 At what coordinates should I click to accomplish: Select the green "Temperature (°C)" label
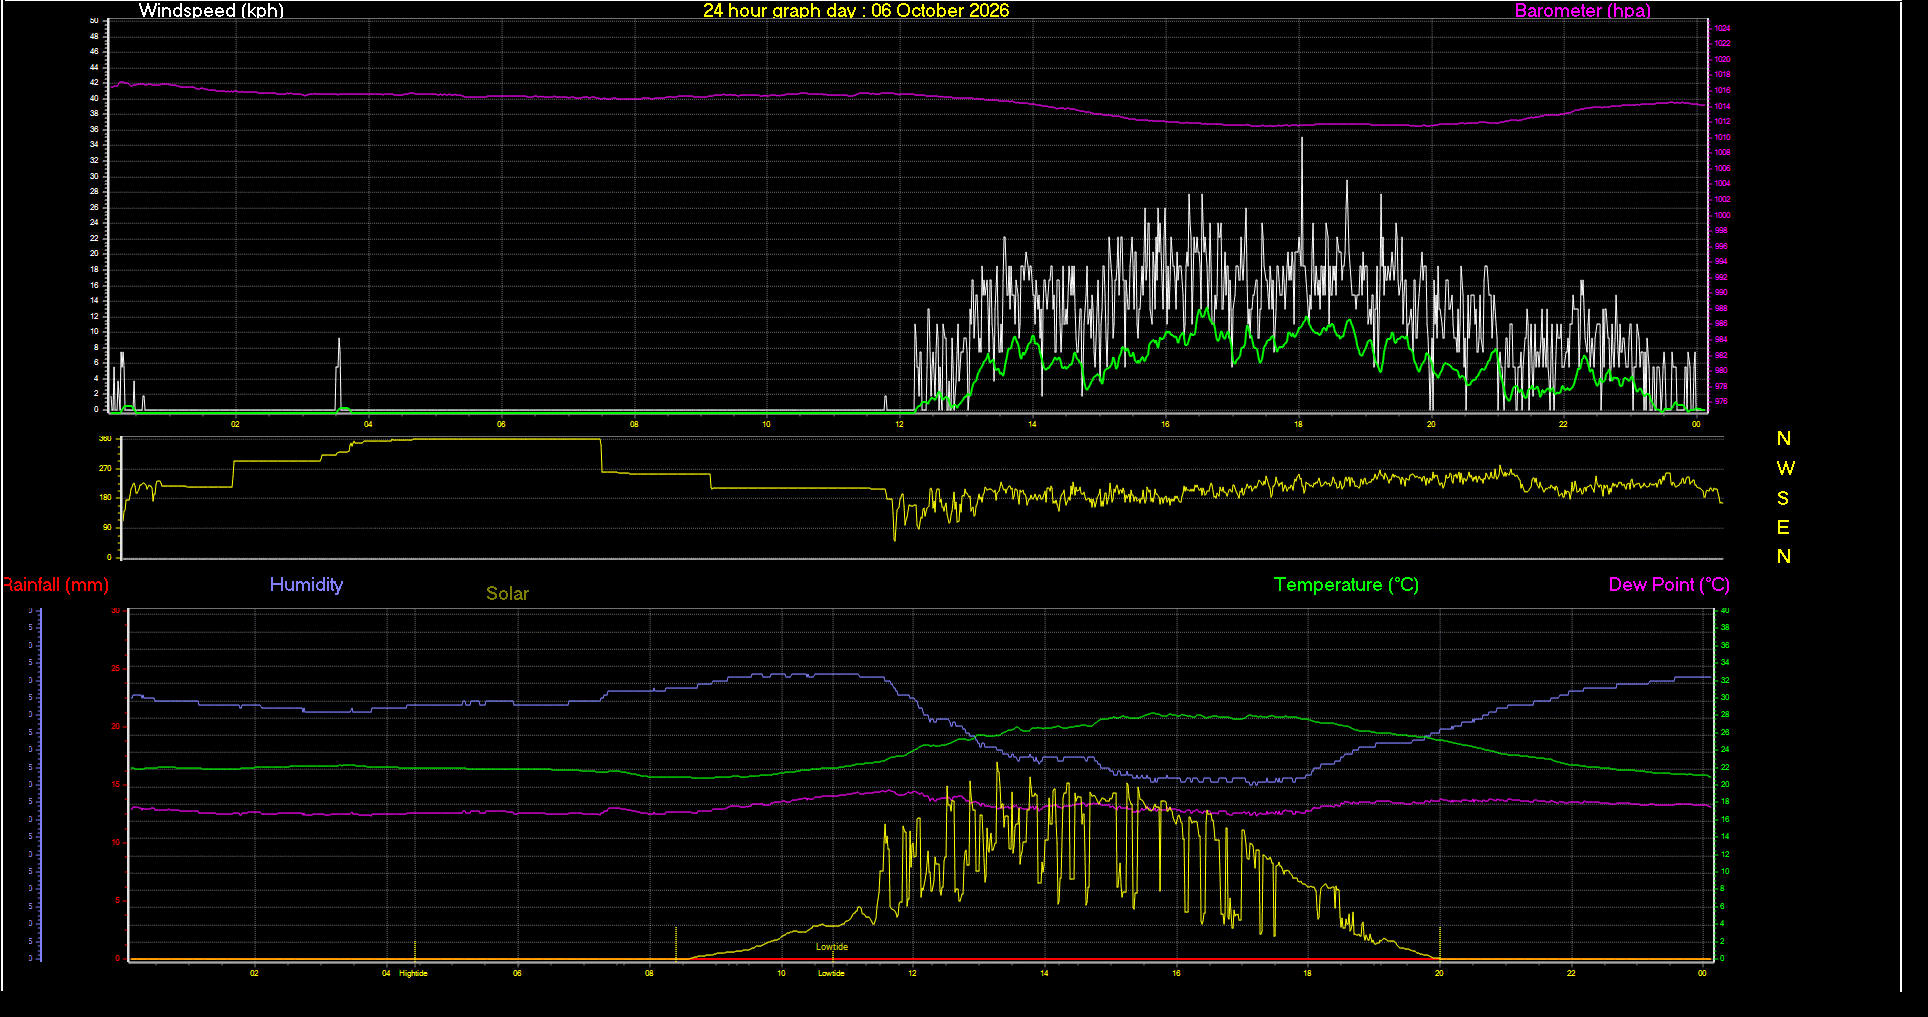point(1346,585)
